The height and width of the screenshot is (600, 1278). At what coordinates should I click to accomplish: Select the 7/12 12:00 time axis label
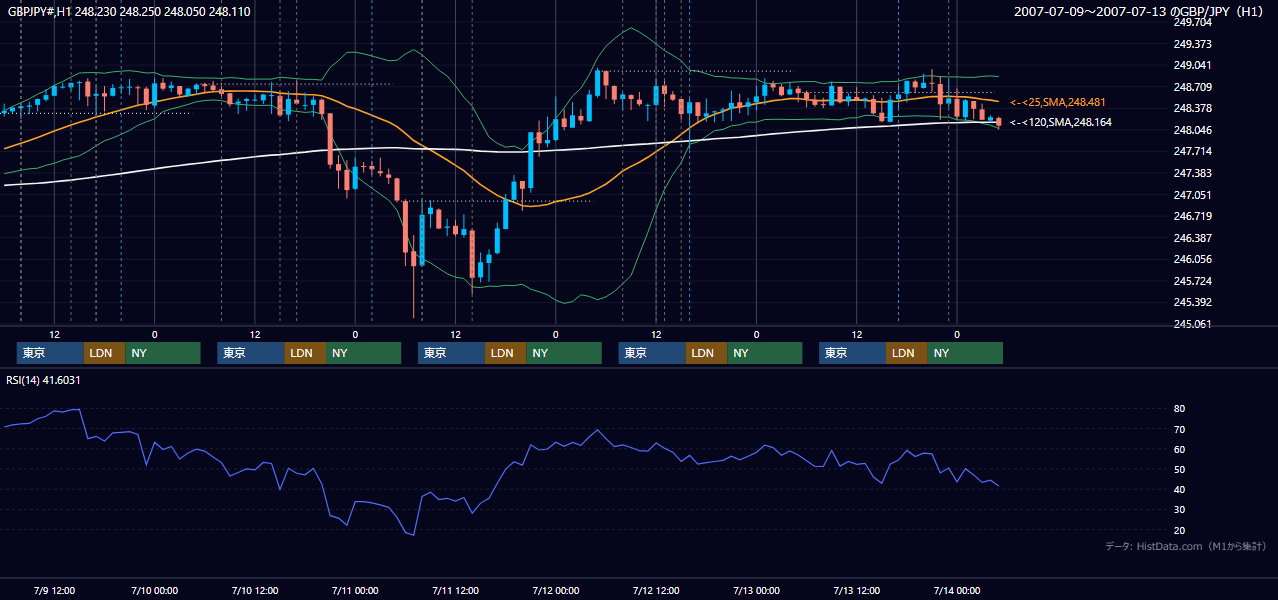point(657,590)
